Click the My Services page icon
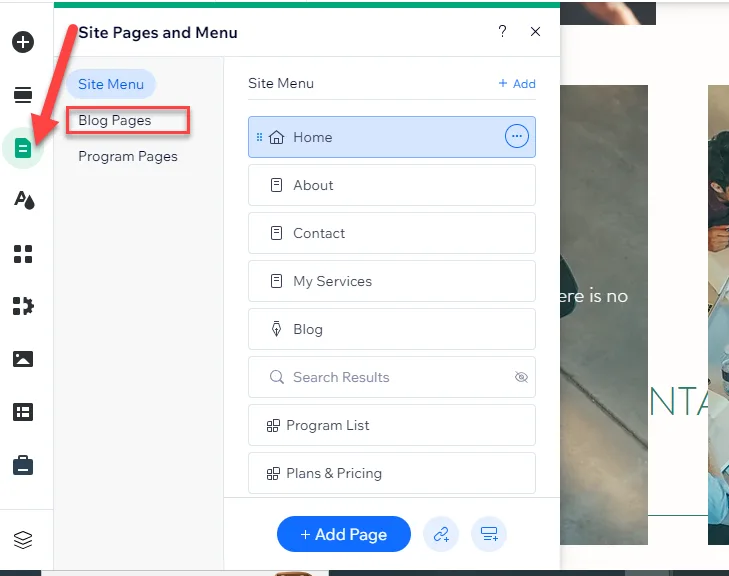 [x=276, y=281]
